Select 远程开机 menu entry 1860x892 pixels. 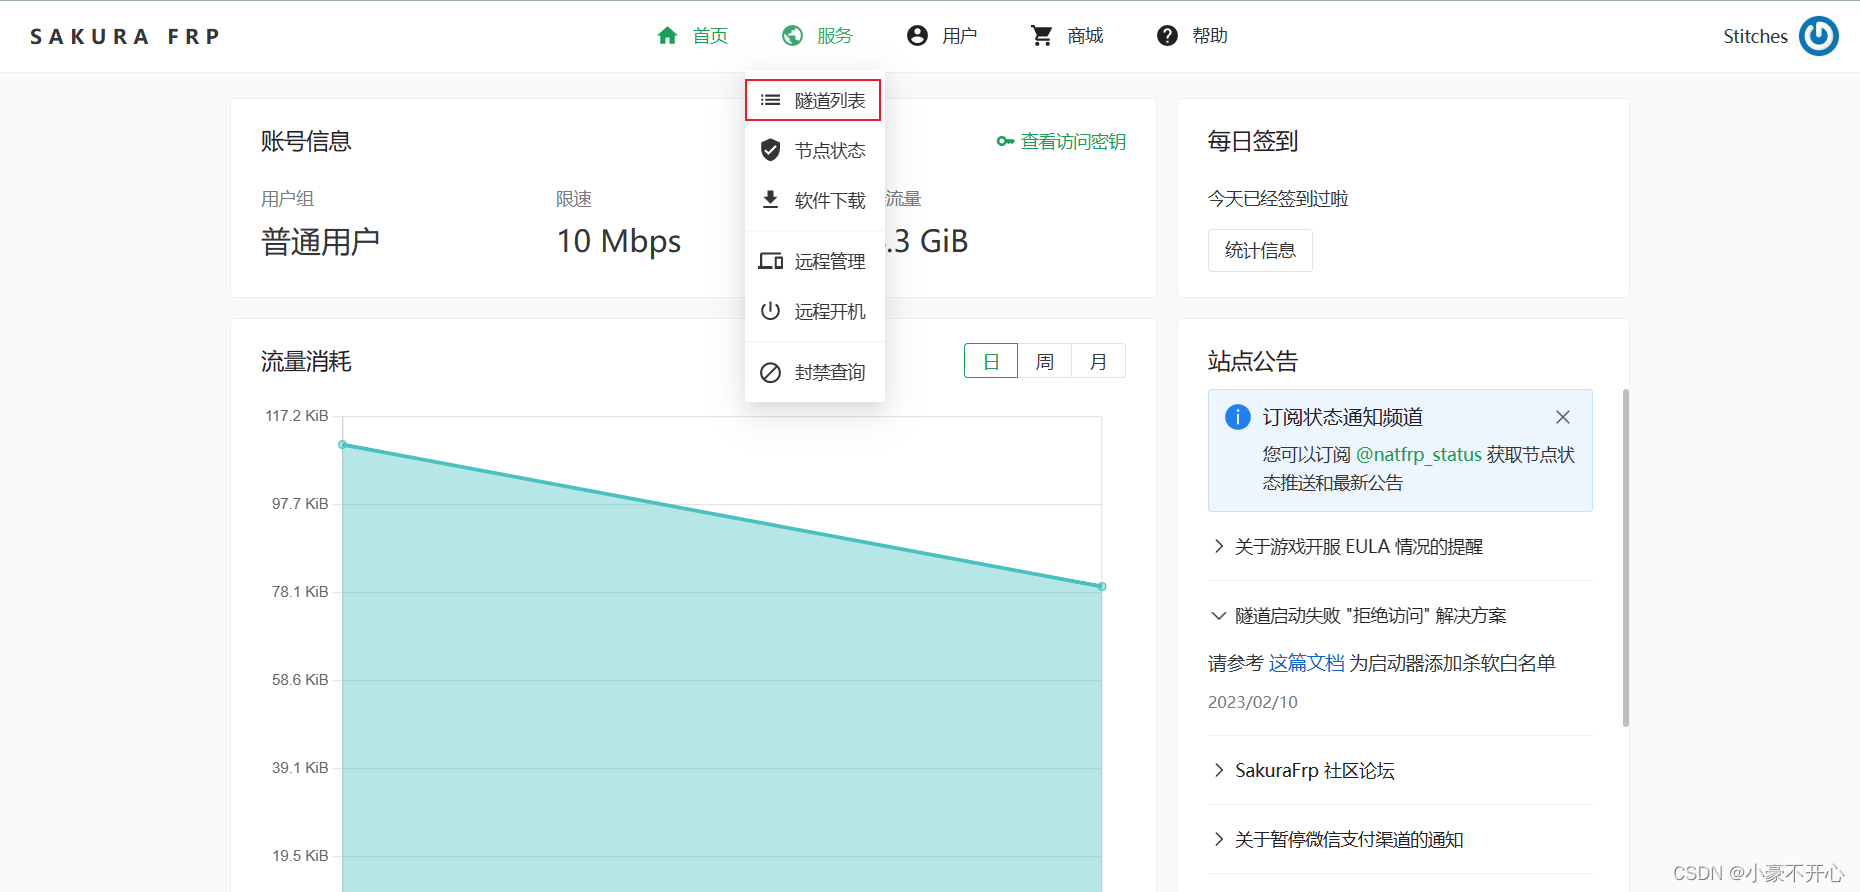tap(814, 311)
